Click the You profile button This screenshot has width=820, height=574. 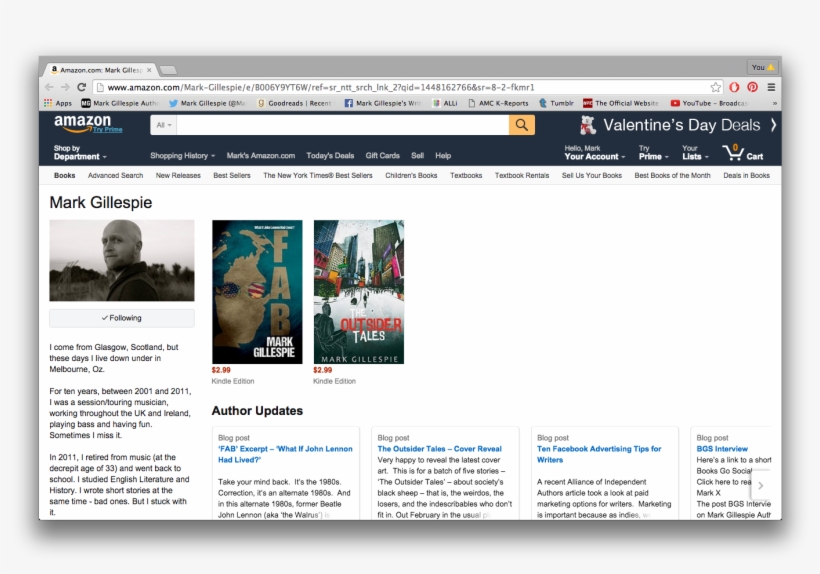click(x=762, y=67)
